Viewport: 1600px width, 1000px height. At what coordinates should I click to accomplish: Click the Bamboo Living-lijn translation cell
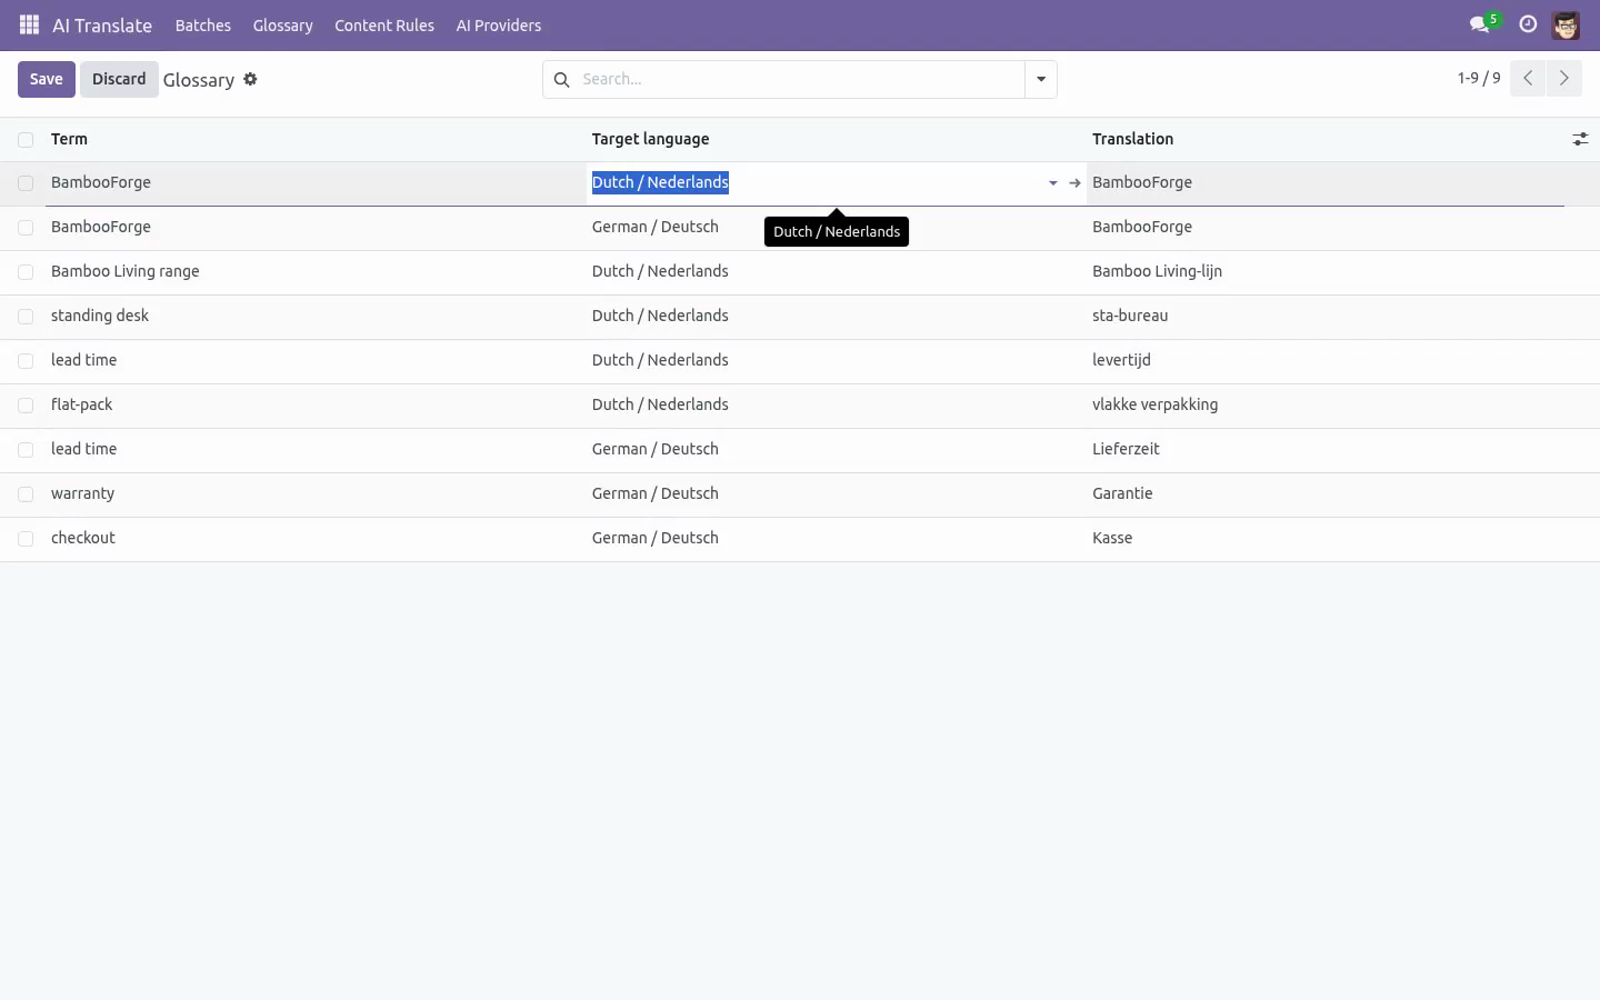1157,272
